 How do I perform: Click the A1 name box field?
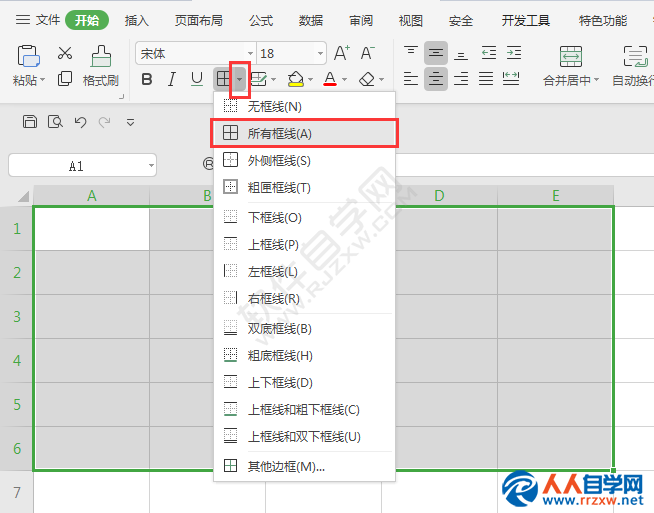tap(83, 166)
